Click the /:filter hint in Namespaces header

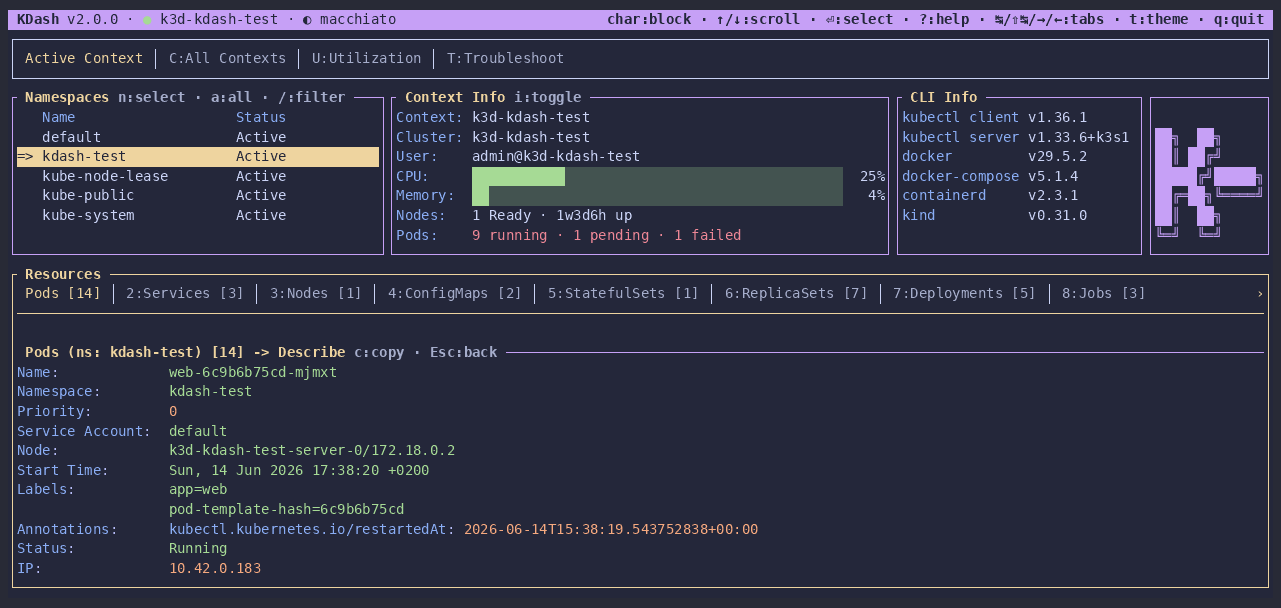pyautogui.click(x=311, y=97)
